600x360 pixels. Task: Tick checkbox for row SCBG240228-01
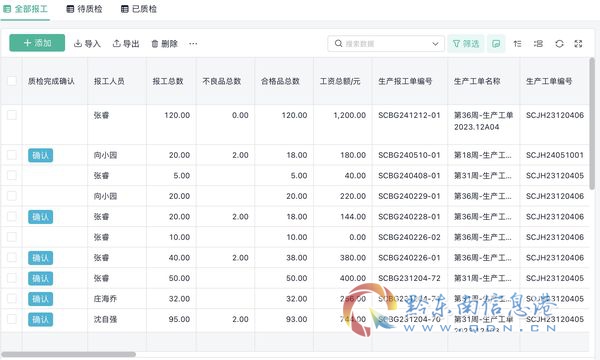(12, 217)
